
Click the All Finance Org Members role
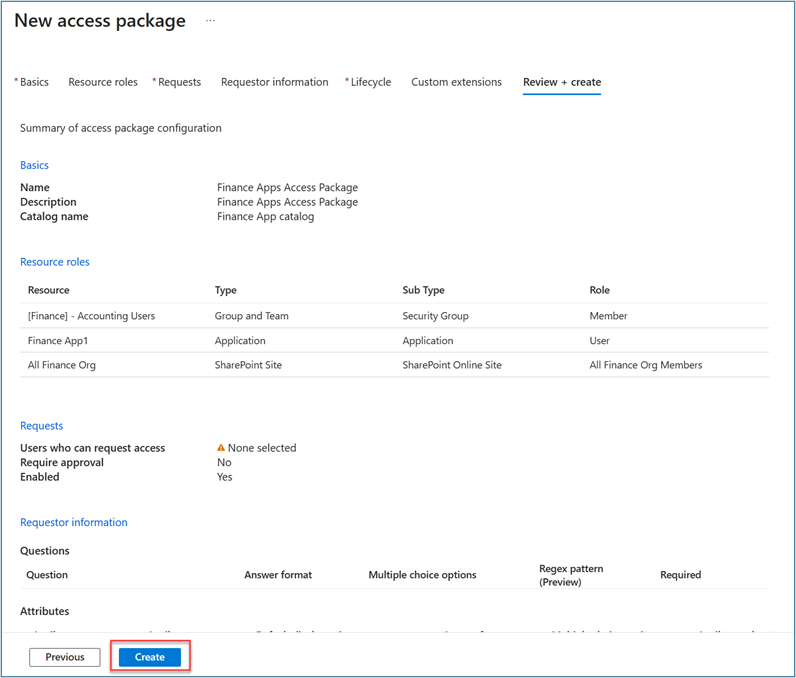click(646, 365)
